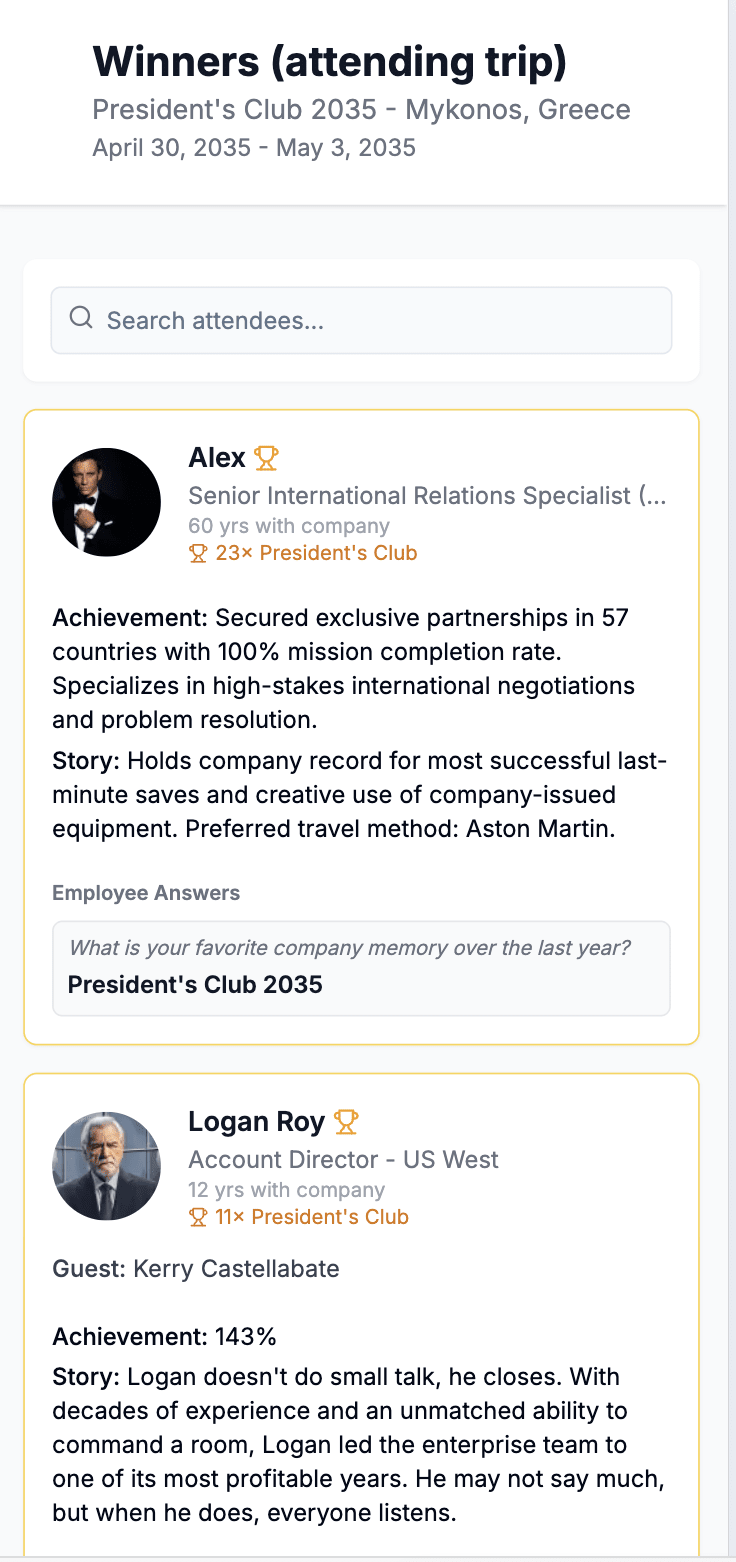
Task: Click the trophy icon beside Logan Roy's name
Action: (x=346, y=1122)
